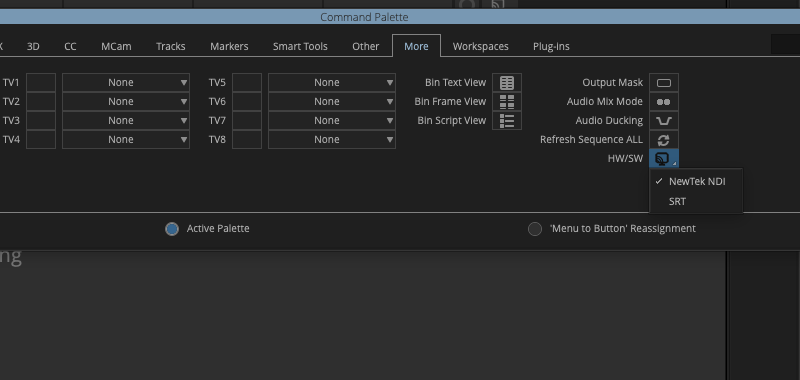The width and height of the screenshot is (800, 380).
Task: Click the Bin Text View icon
Action: coord(507,83)
